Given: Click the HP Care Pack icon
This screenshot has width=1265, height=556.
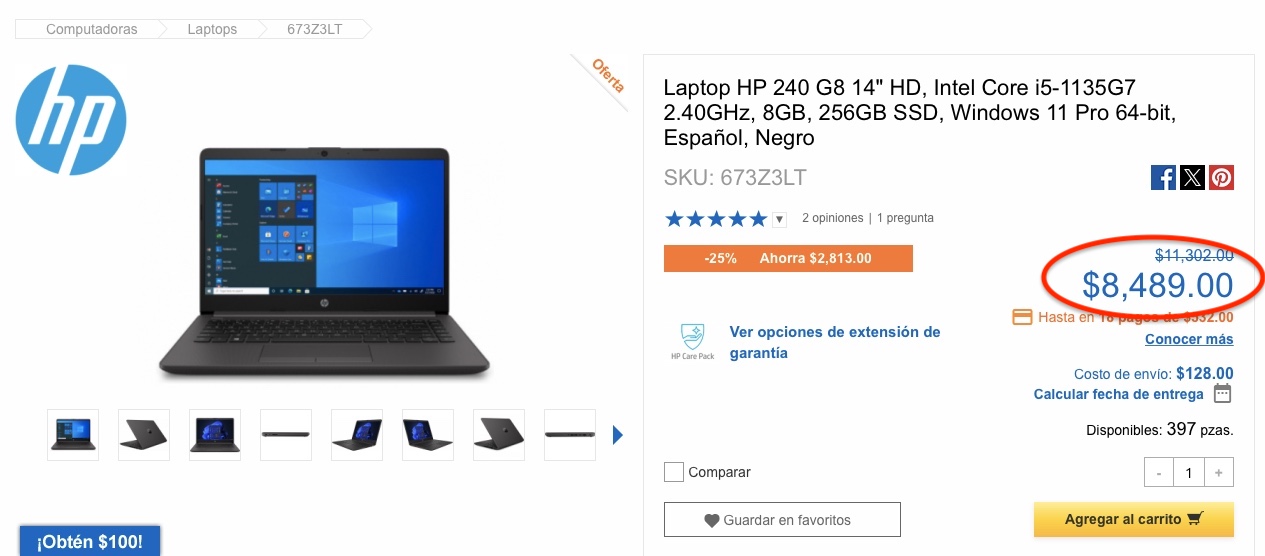Looking at the screenshot, I should (692, 341).
